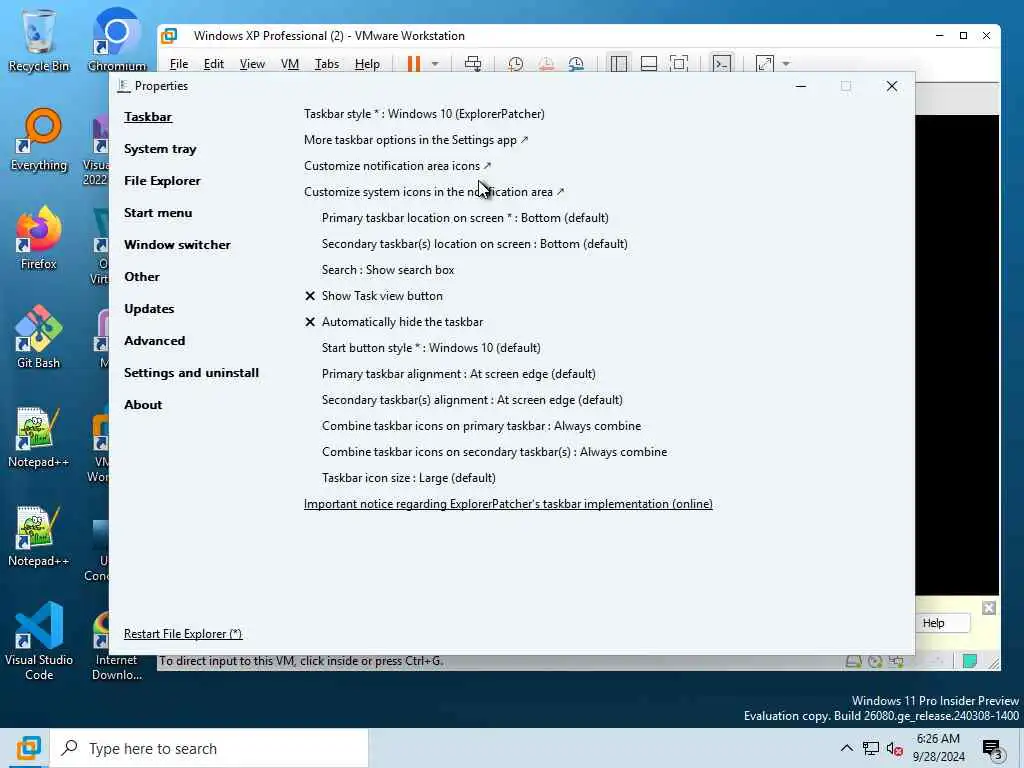
Task: Select the Window switcher section
Action: click(x=177, y=245)
